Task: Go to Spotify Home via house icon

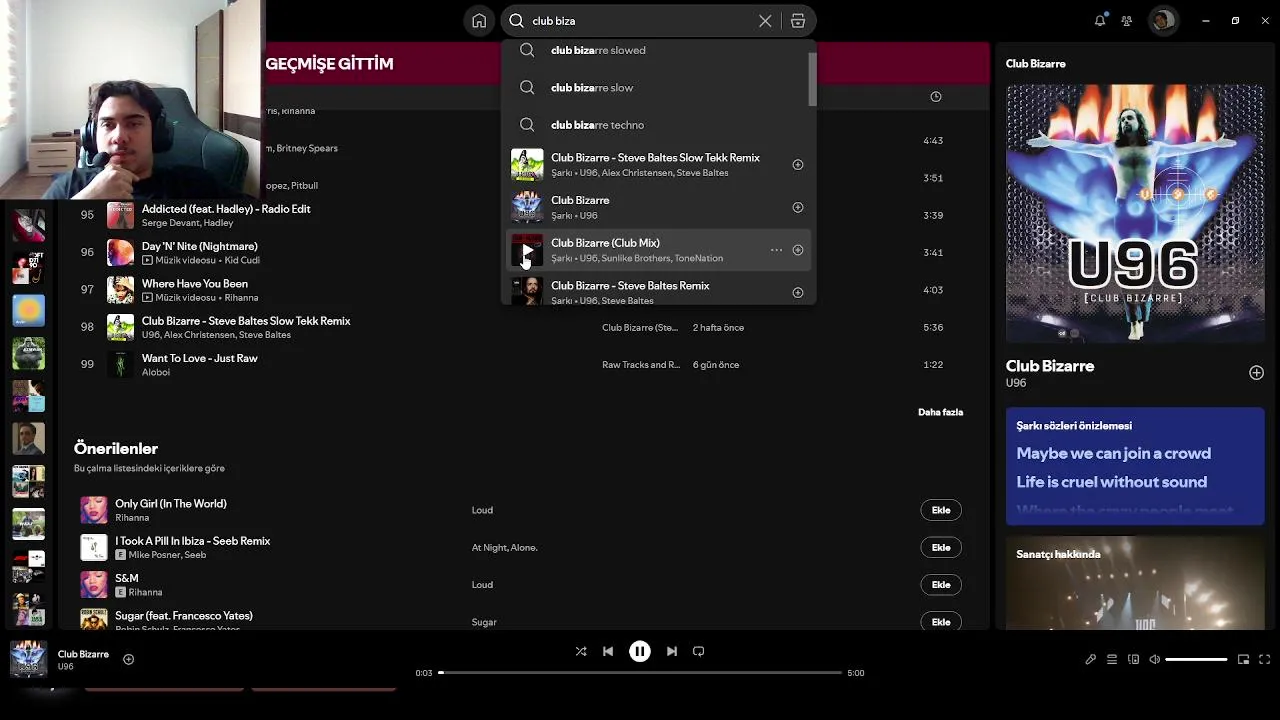Action: coord(479,21)
